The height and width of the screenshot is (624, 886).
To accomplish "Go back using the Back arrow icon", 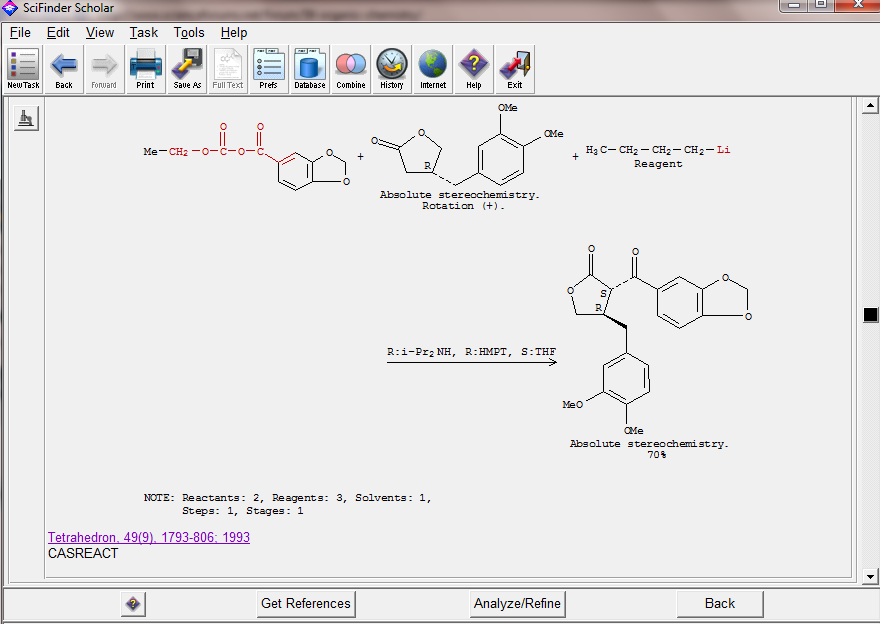I will point(64,69).
